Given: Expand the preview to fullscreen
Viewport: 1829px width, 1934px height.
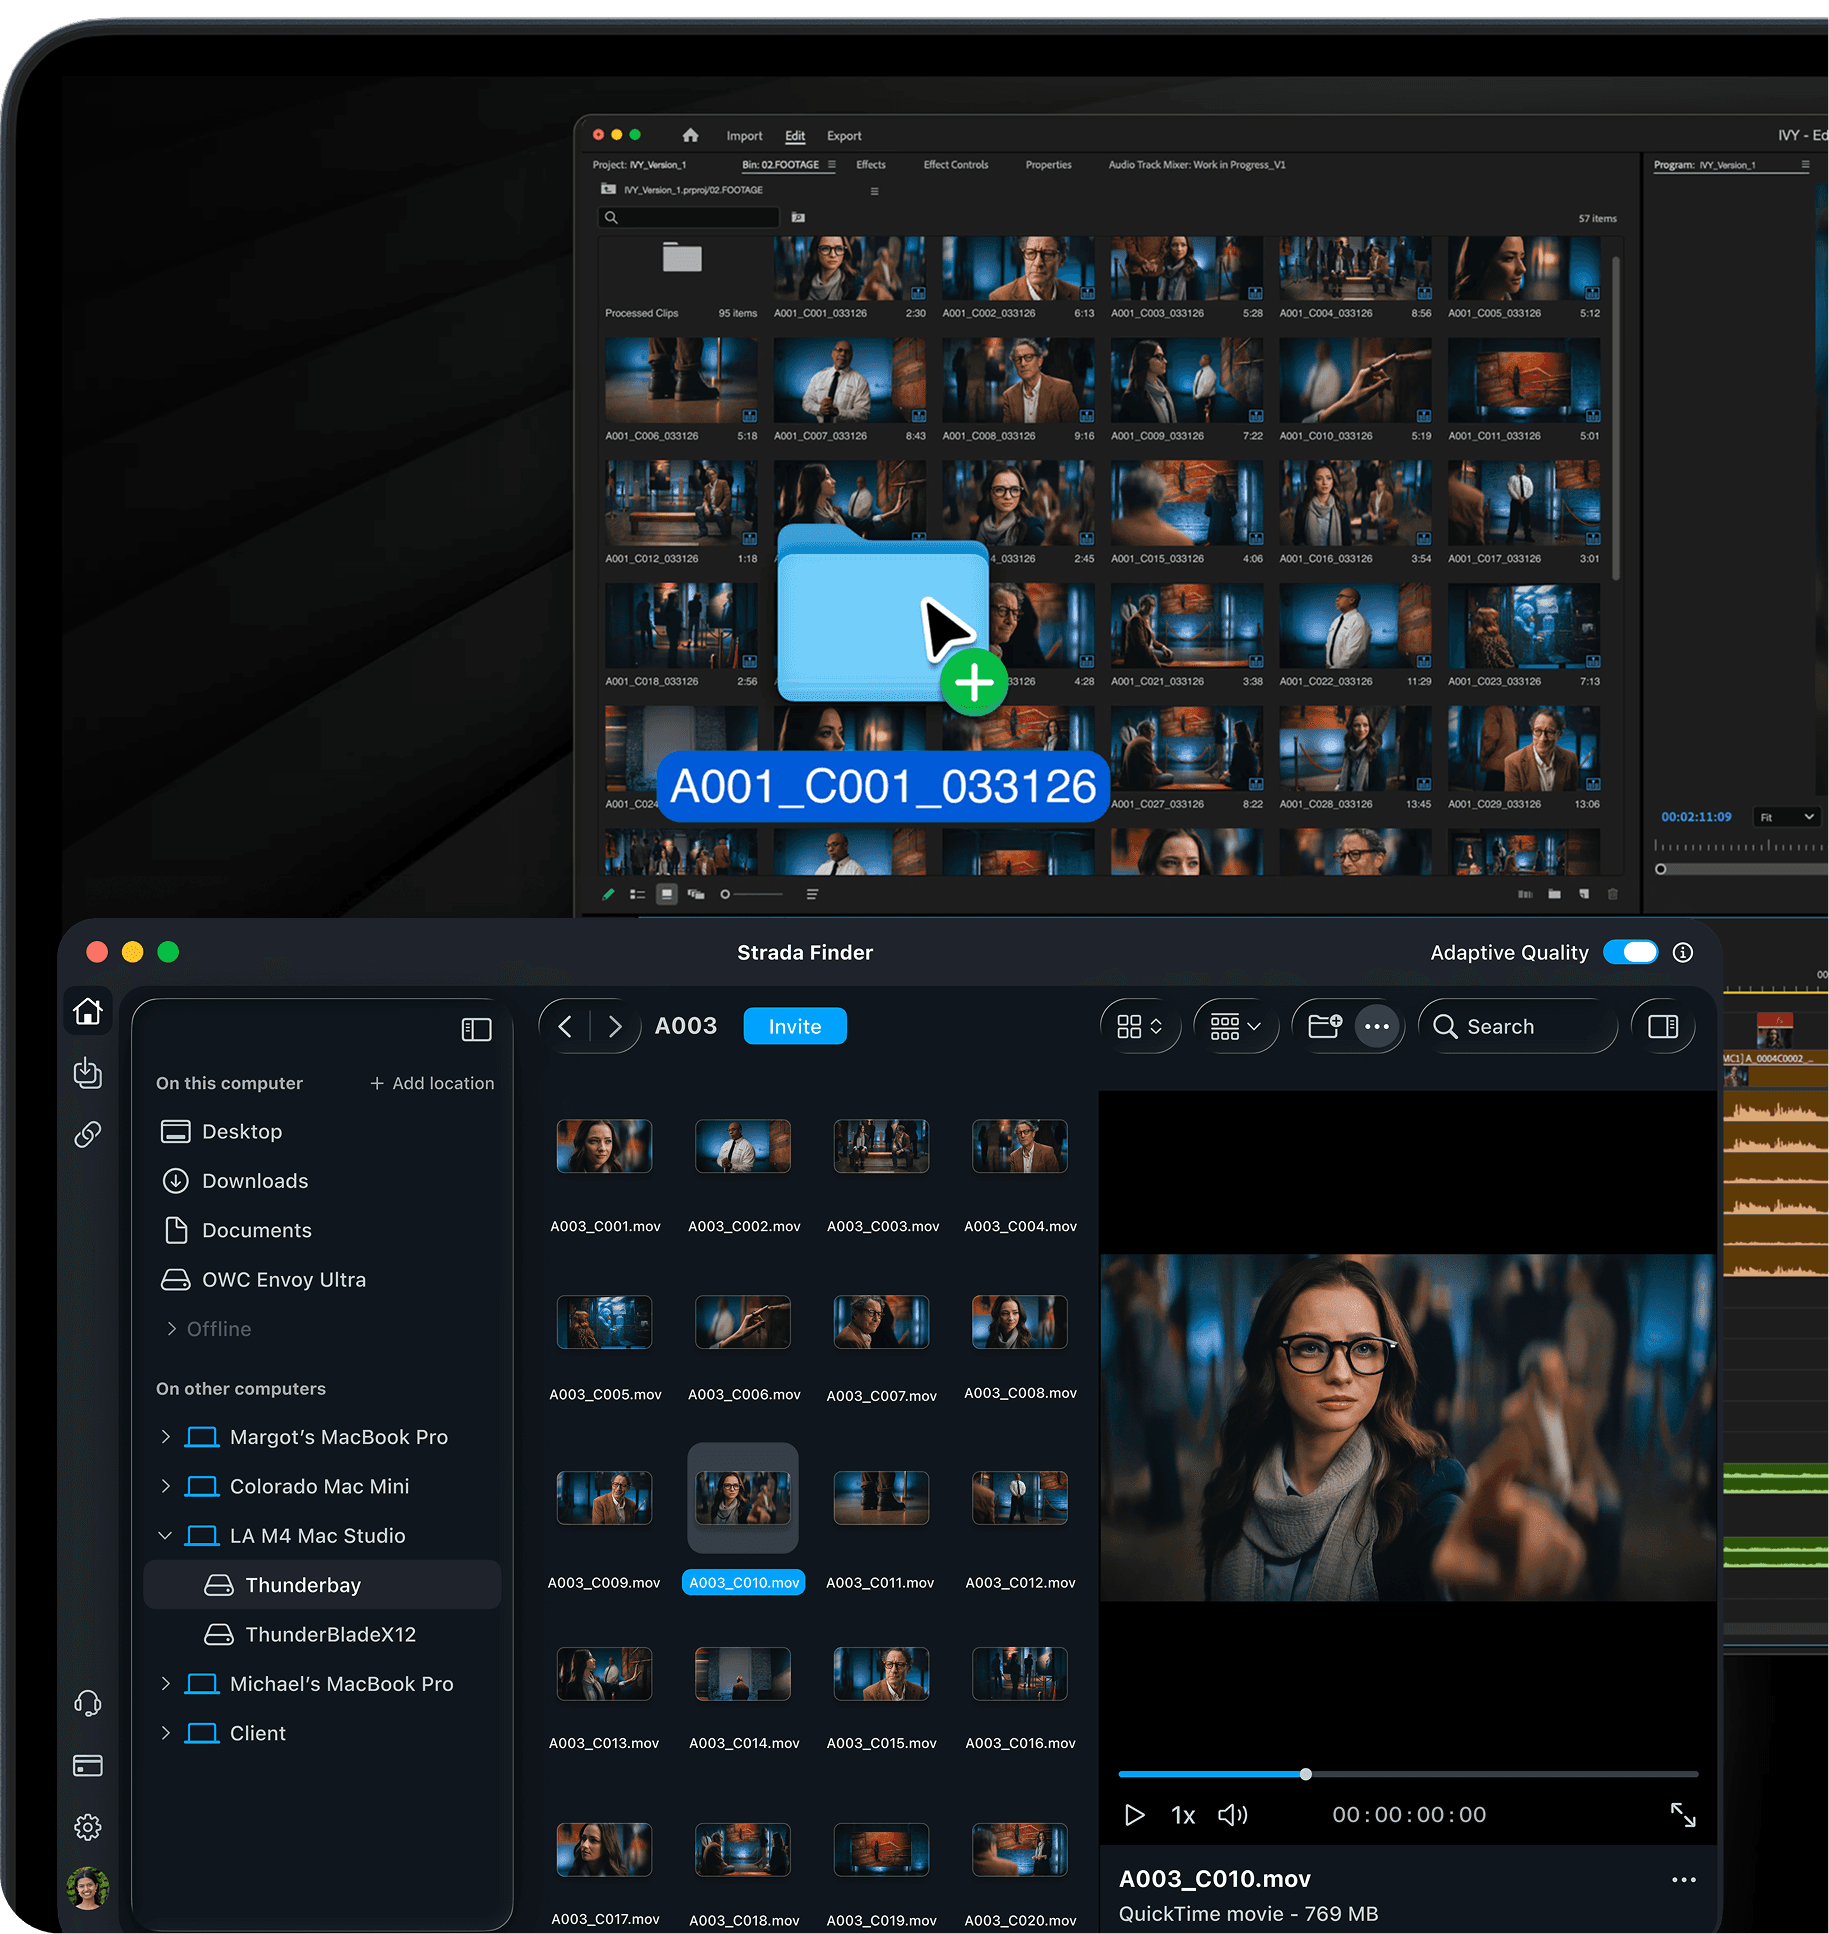Looking at the screenshot, I should coord(1683,1814).
